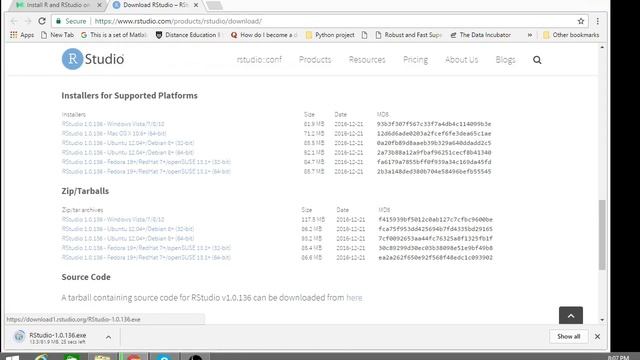Open the Apps grid shortcut
640x360 pixels.
point(22,35)
